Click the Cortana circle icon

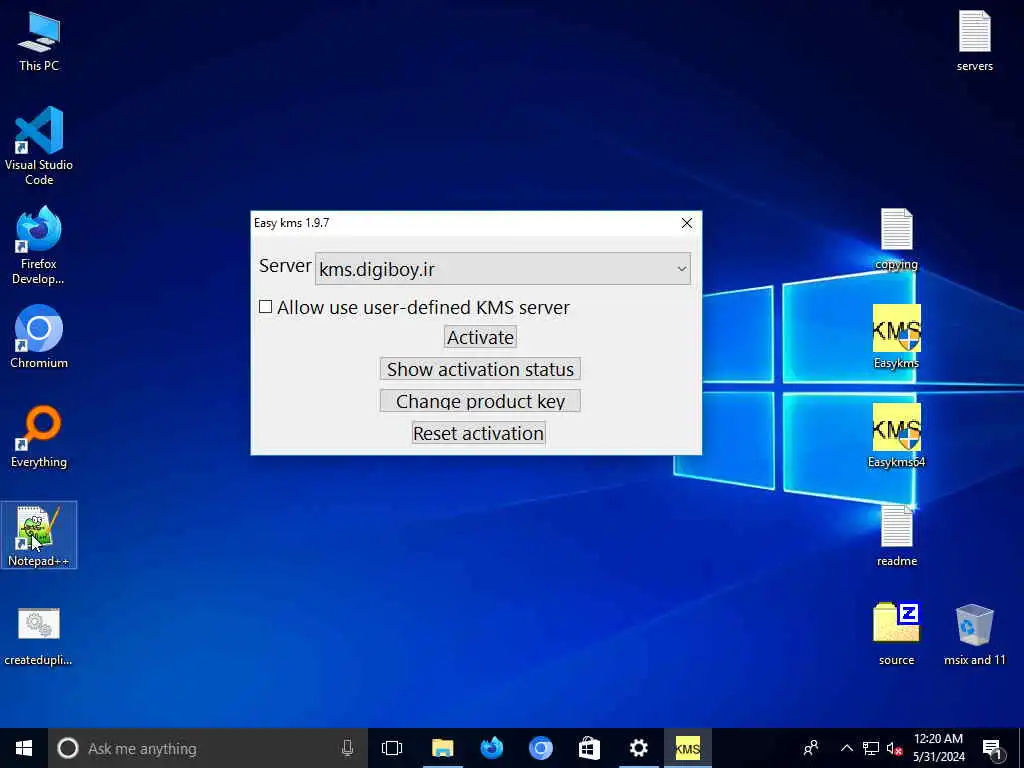click(68, 748)
